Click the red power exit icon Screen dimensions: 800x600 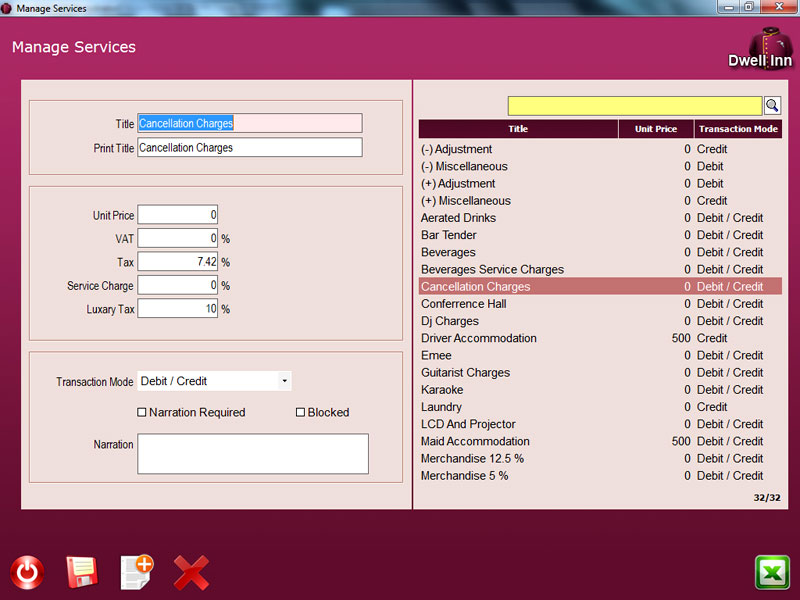pos(27,572)
